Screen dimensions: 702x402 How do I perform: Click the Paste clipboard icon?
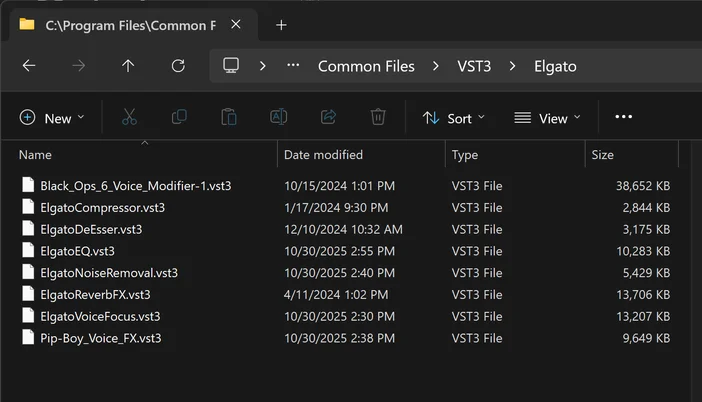click(229, 117)
